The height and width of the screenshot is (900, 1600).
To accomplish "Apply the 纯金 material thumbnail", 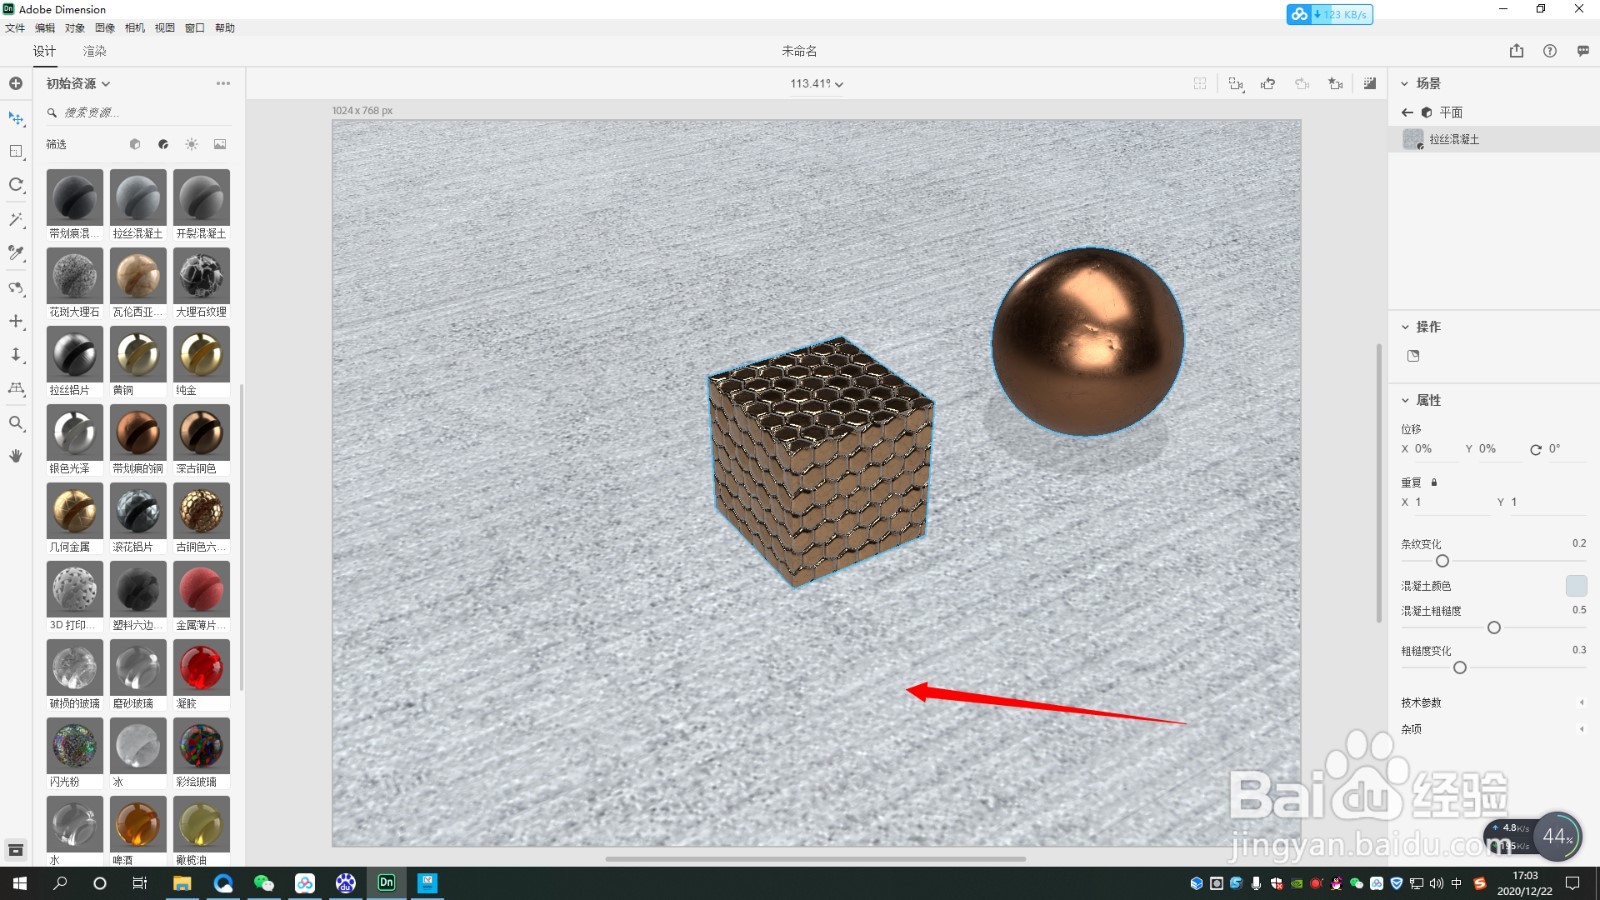I will [201, 354].
